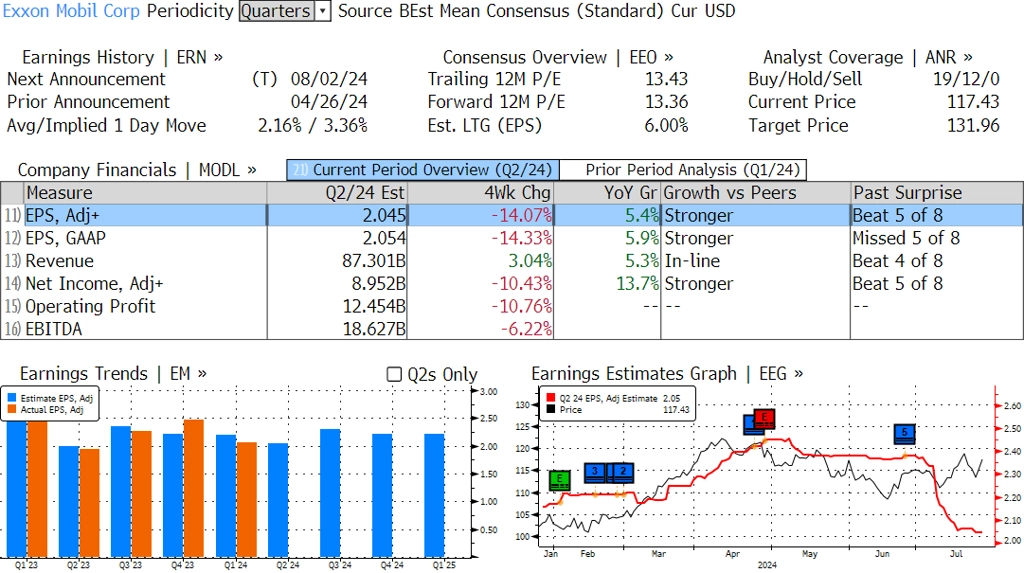Click the Exxon Mobil Corp title
Viewport: 1024px width, 573px height.
[x=71, y=11]
